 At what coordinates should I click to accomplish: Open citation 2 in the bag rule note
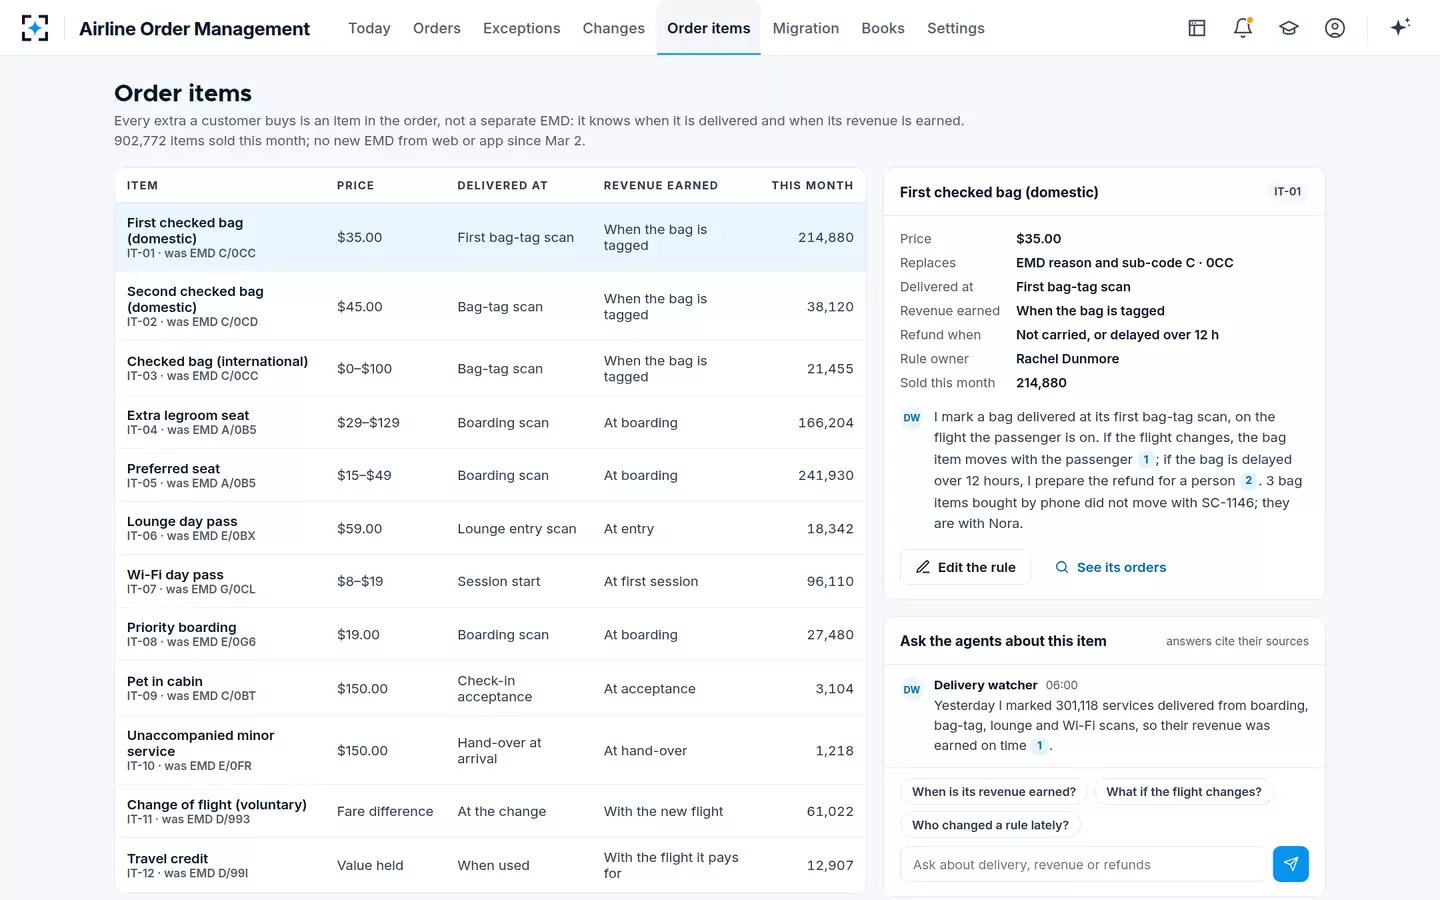pos(1248,481)
